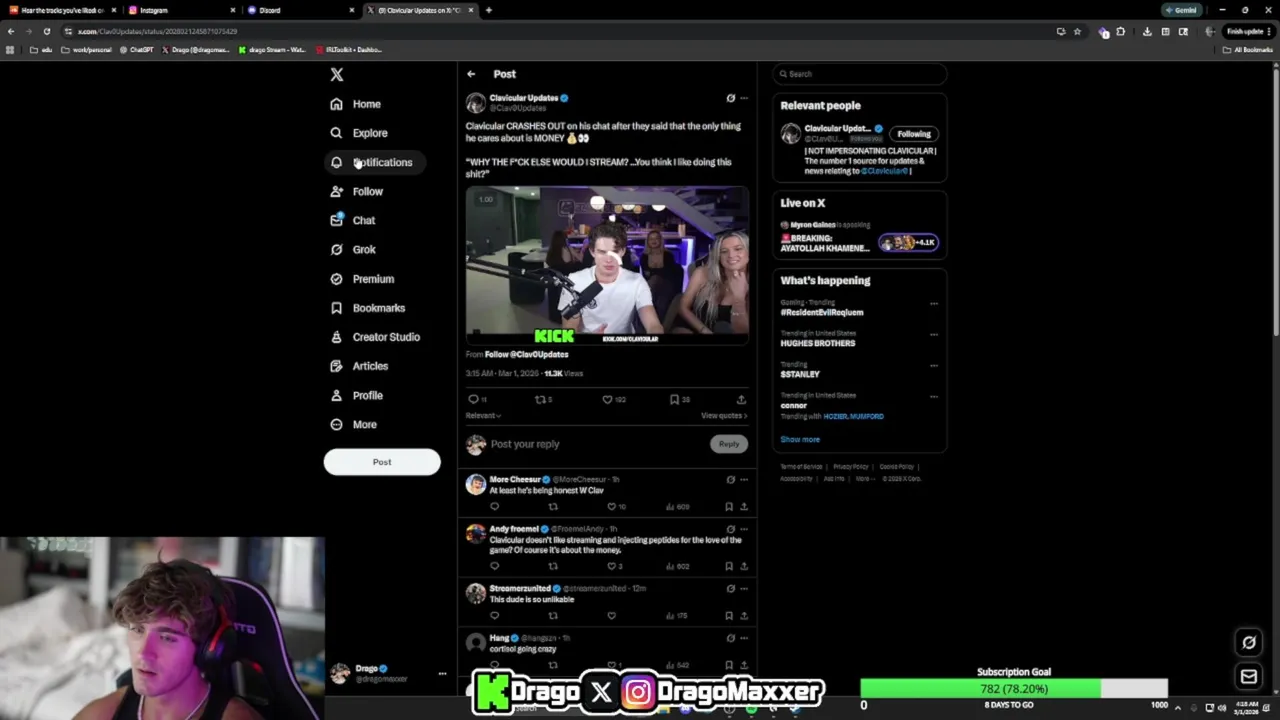
Task: Click the Following button for Clavicular Updates
Action: click(x=914, y=134)
